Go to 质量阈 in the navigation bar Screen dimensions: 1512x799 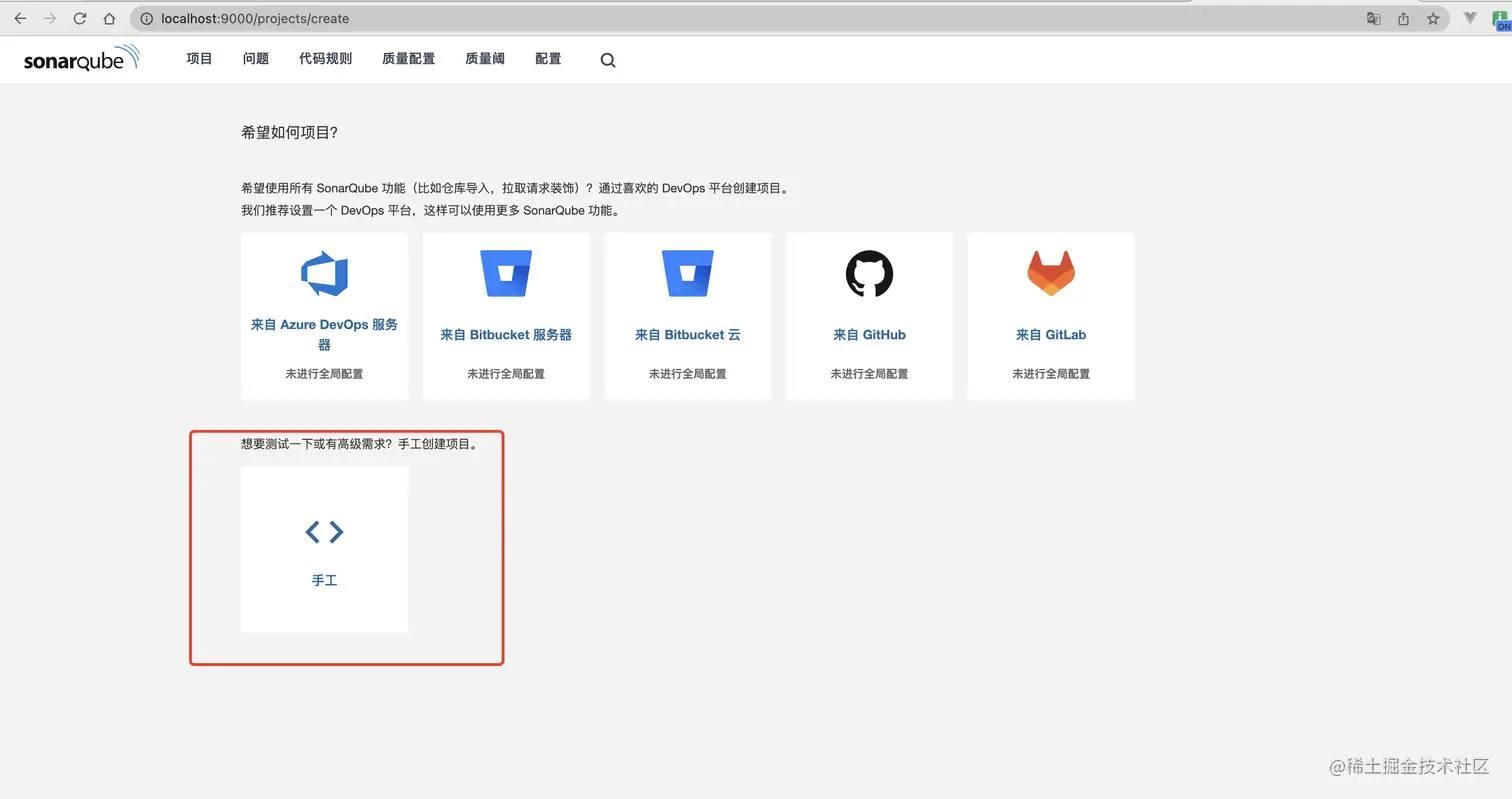(x=485, y=59)
